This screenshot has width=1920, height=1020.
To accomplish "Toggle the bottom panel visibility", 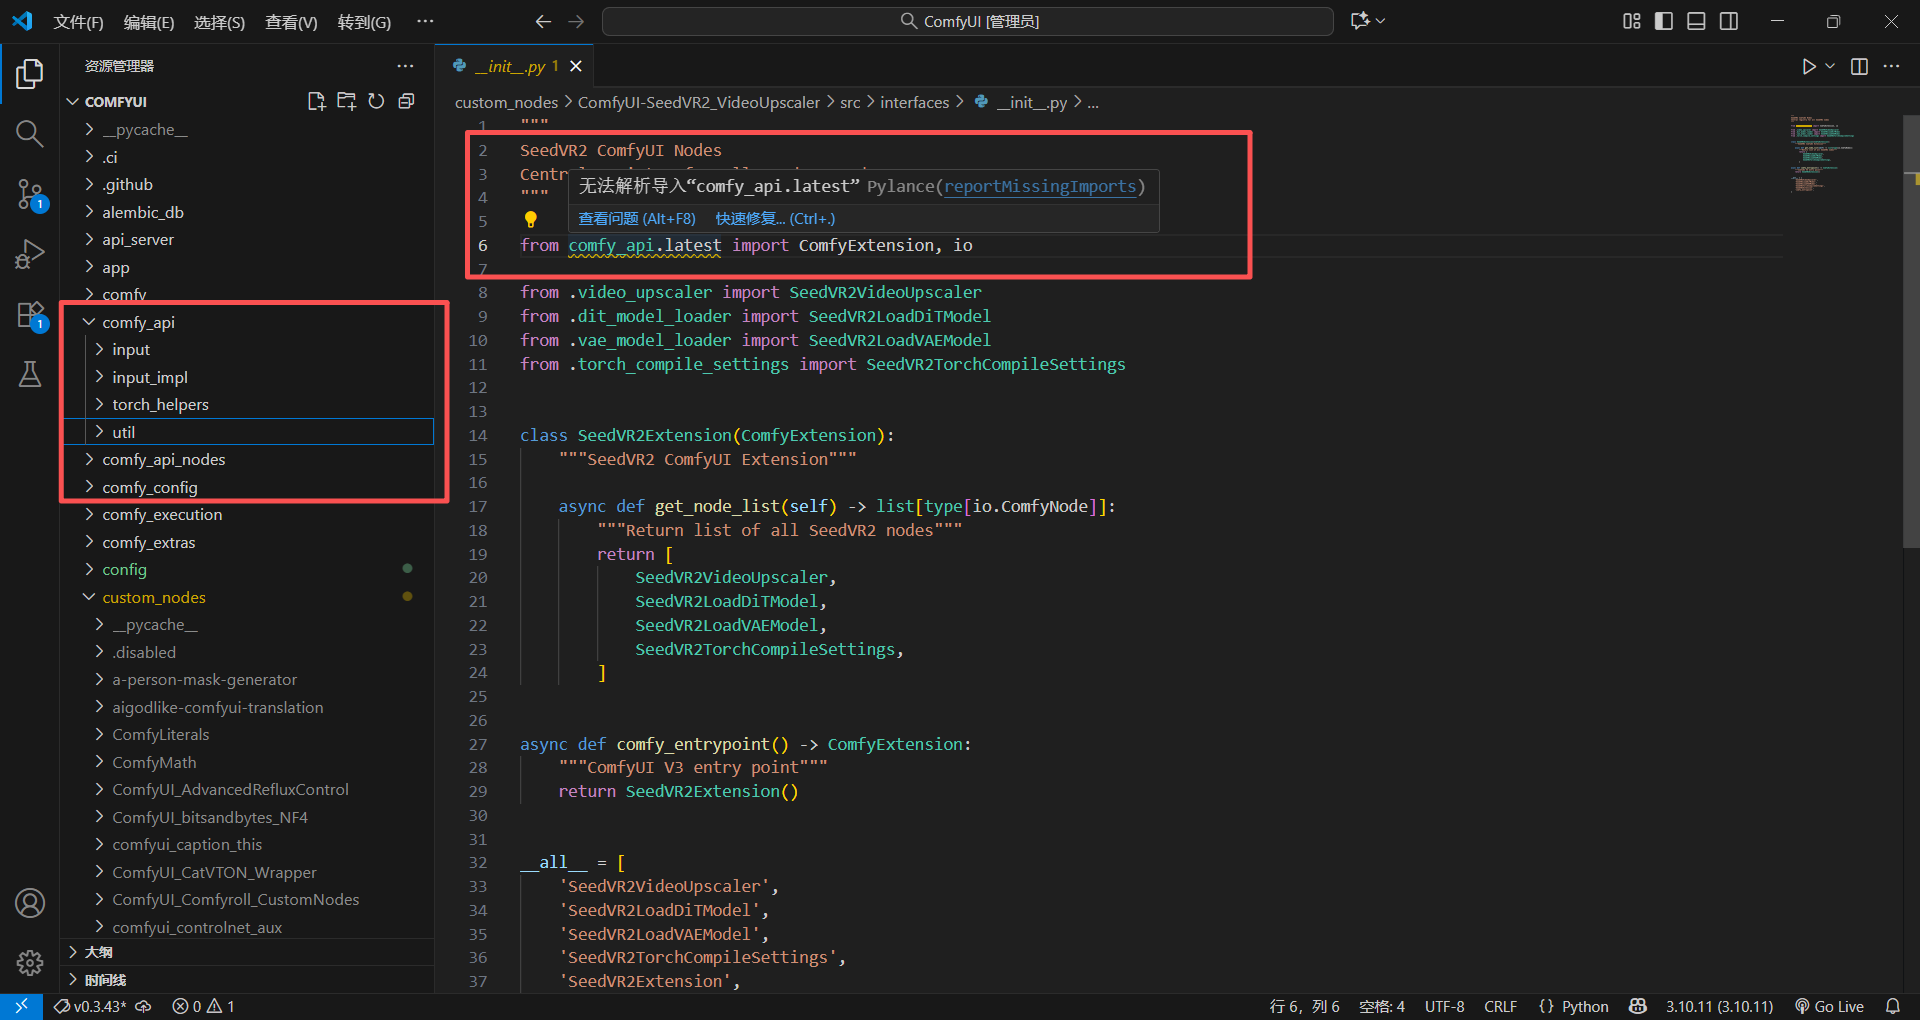I will pos(1696,21).
